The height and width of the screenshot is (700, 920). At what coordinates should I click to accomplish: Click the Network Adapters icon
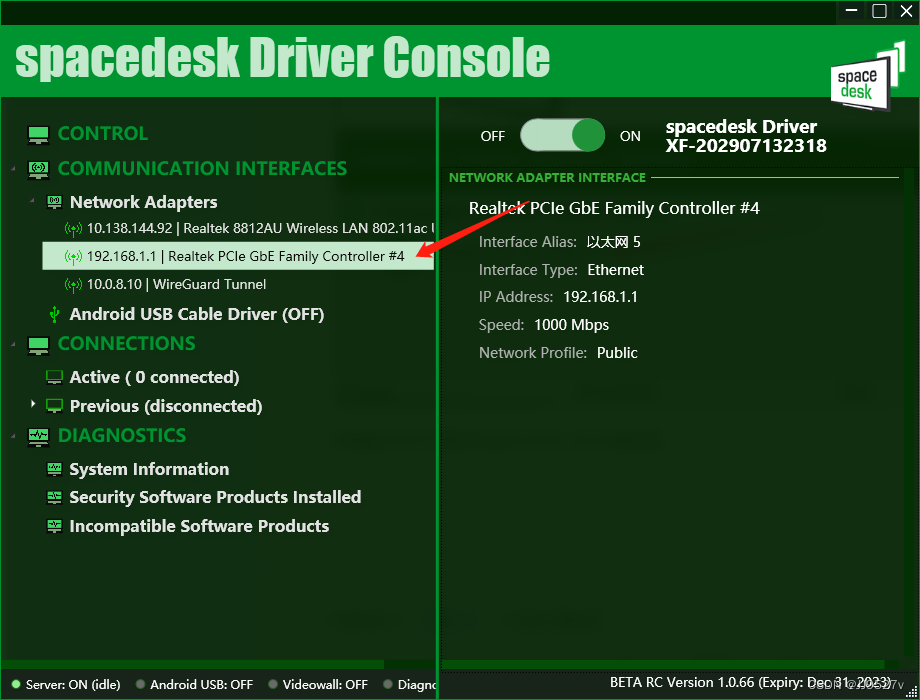(55, 202)
